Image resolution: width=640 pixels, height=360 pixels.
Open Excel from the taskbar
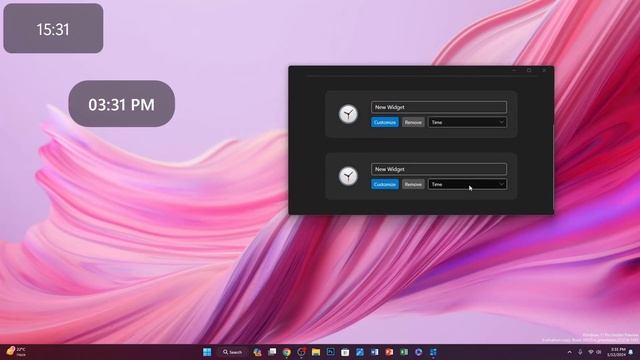pyautogui.click(x=404, y=352)
